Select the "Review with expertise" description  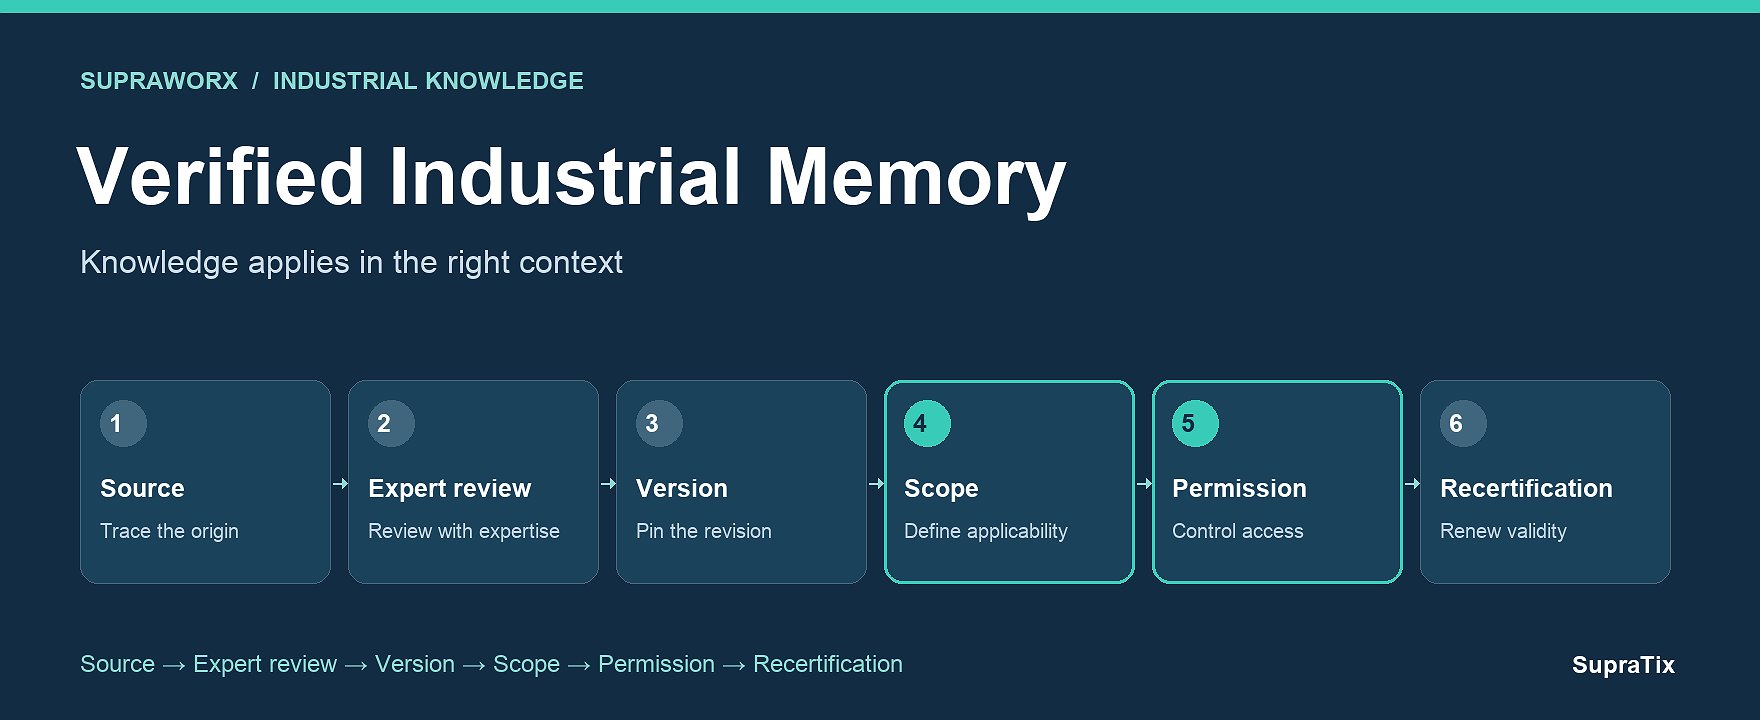464,531
